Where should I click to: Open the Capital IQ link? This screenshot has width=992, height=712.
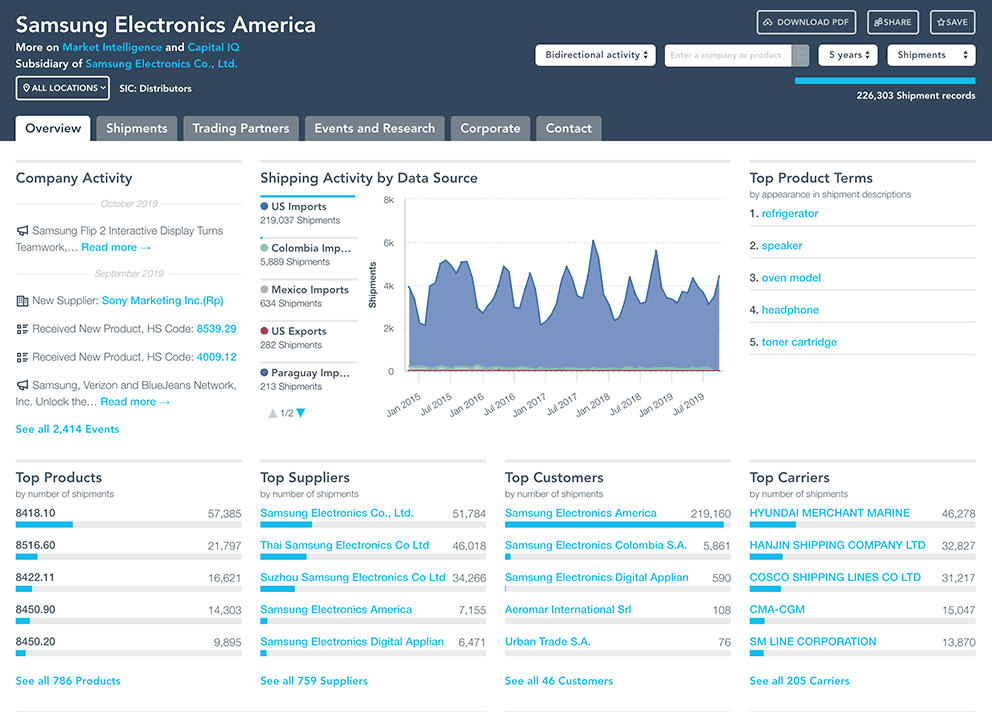click(213, 47)
